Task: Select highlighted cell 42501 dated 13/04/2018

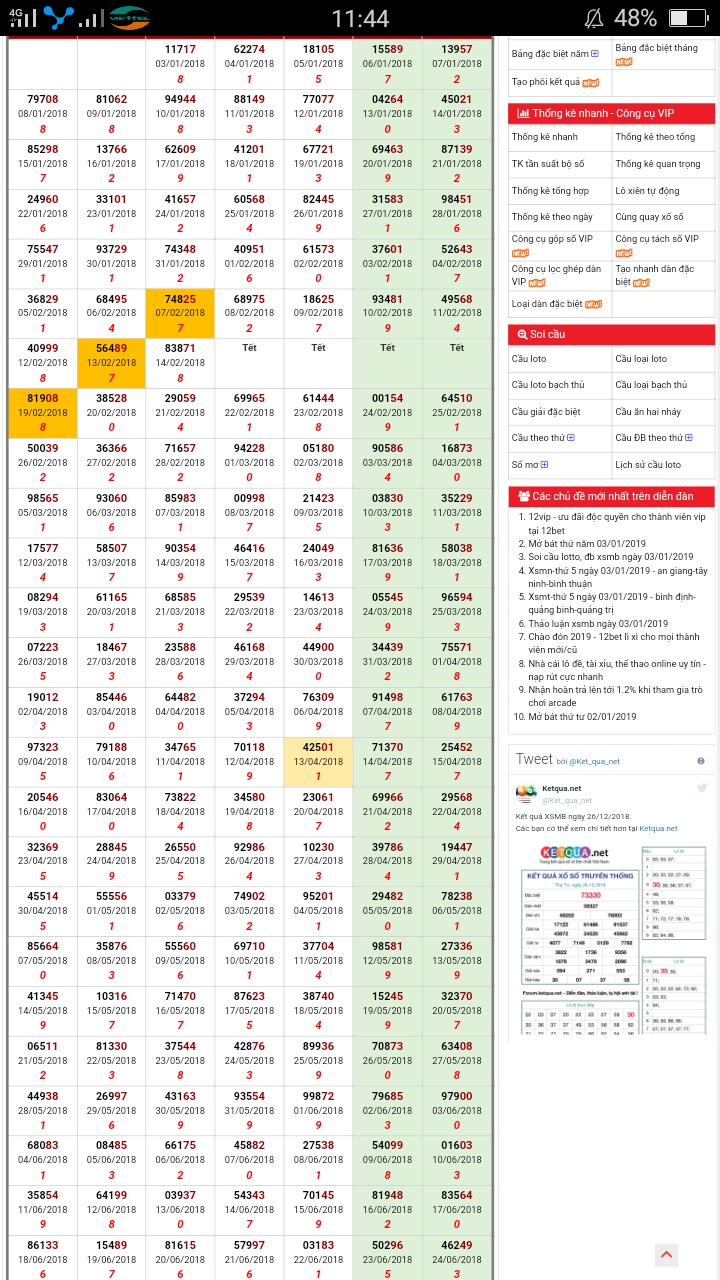Action: tap(318, 762)
